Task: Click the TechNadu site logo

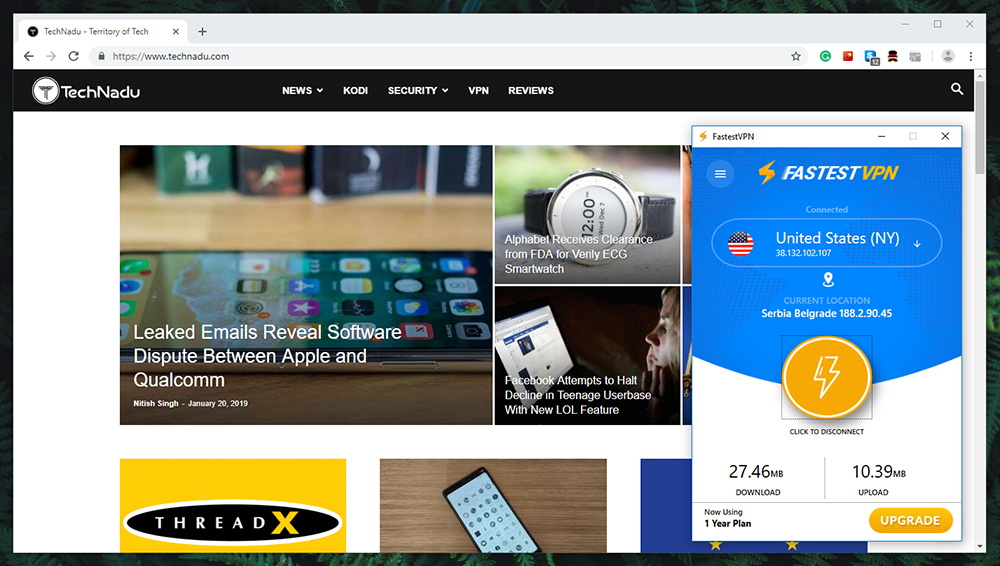Action: (x=86, y=91)
